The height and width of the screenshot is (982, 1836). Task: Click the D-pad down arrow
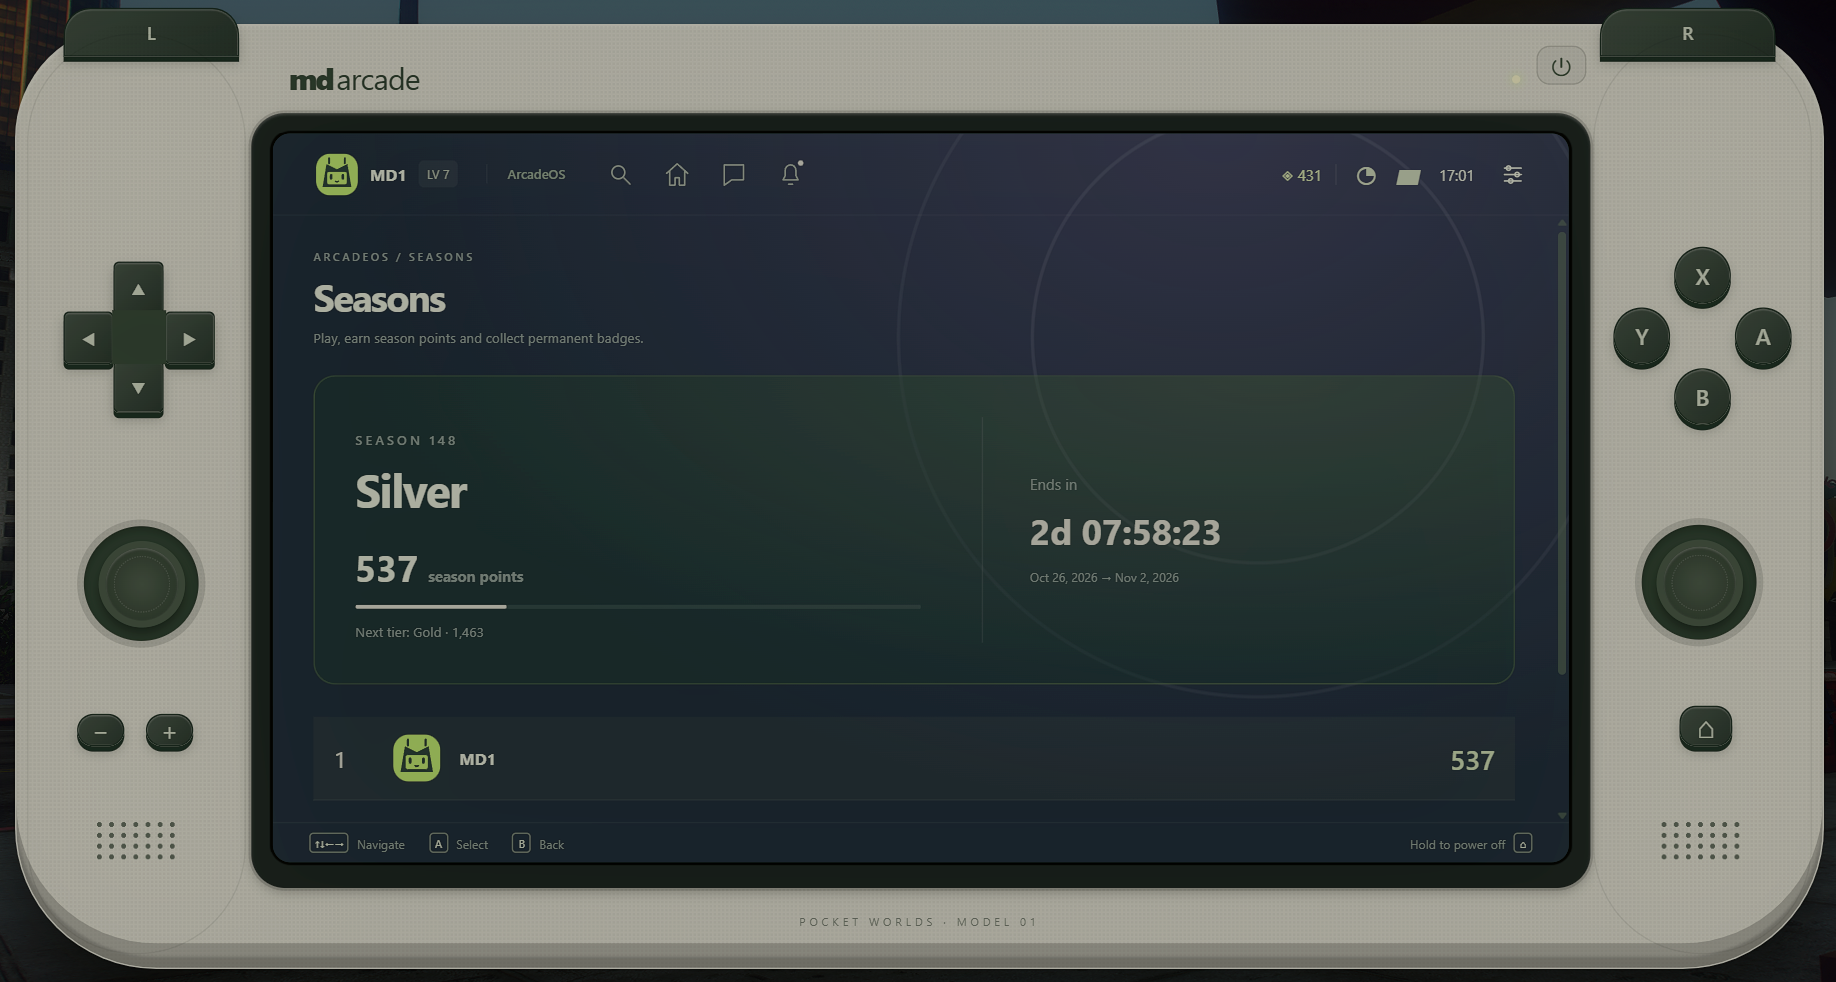pos(139,389)
